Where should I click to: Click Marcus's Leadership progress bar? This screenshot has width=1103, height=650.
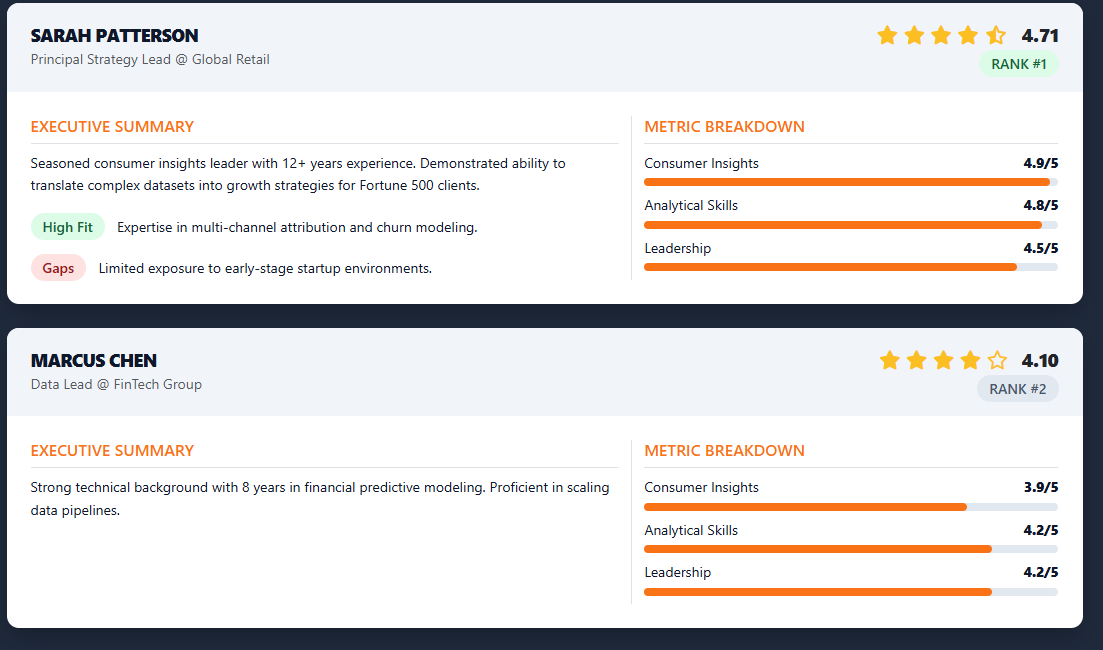(x=850, y=592)
